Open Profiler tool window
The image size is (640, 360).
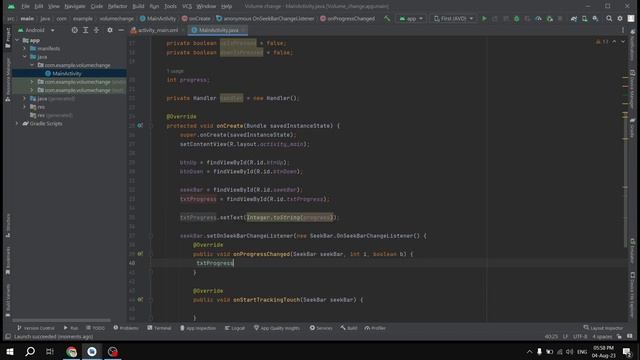pyautogui.click(x=375, y=328)
